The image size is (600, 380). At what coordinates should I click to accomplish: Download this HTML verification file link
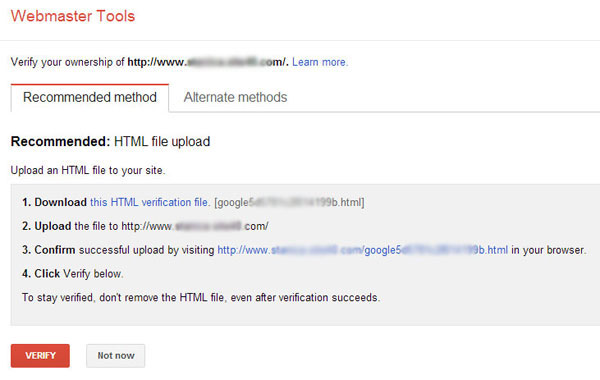[x=150, y=202]
